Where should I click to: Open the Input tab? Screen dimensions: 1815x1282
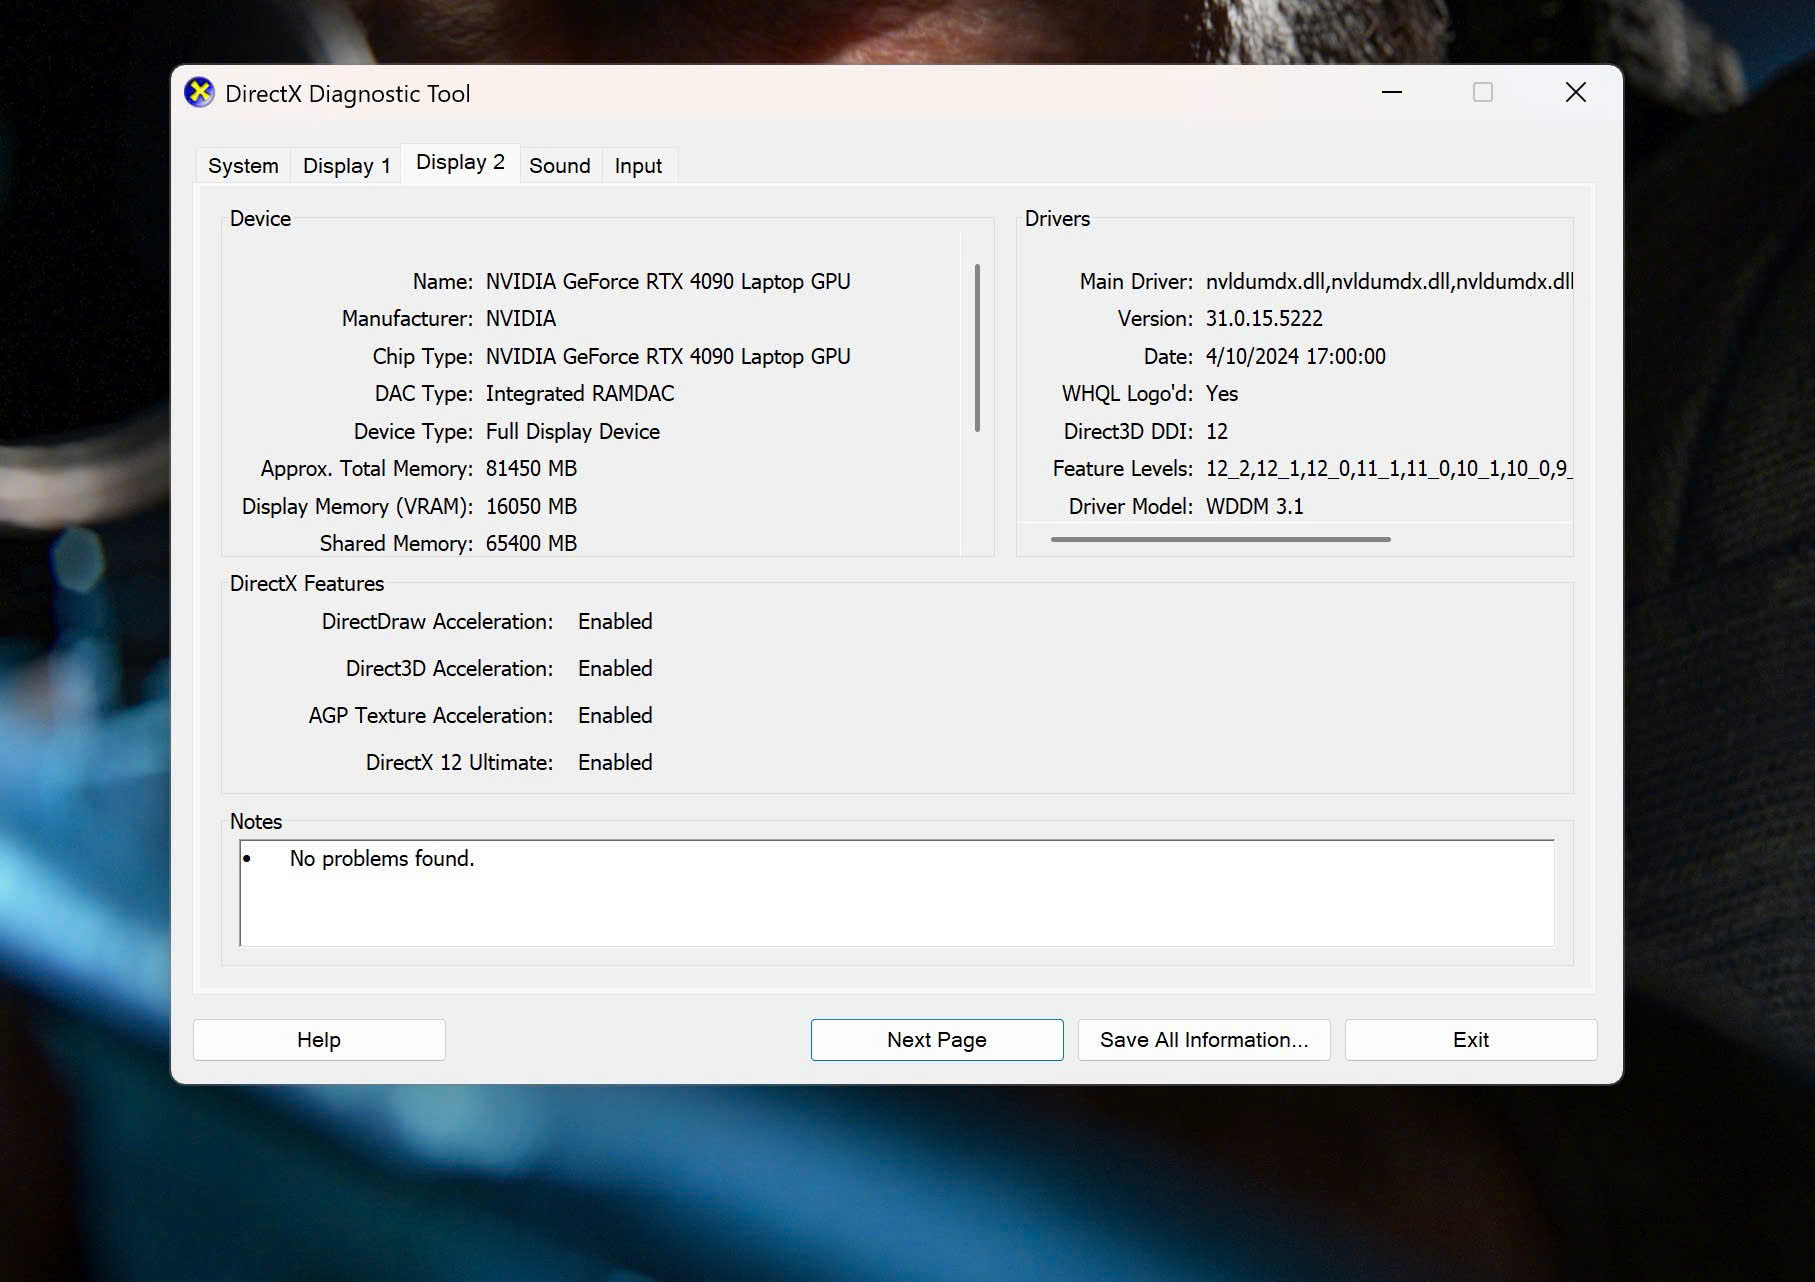[638, 166]
